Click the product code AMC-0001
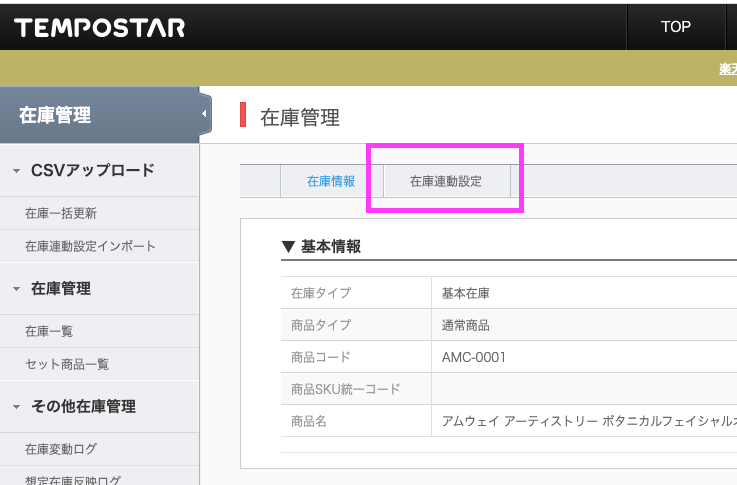 pyautogui.click(x=474, y=357)
